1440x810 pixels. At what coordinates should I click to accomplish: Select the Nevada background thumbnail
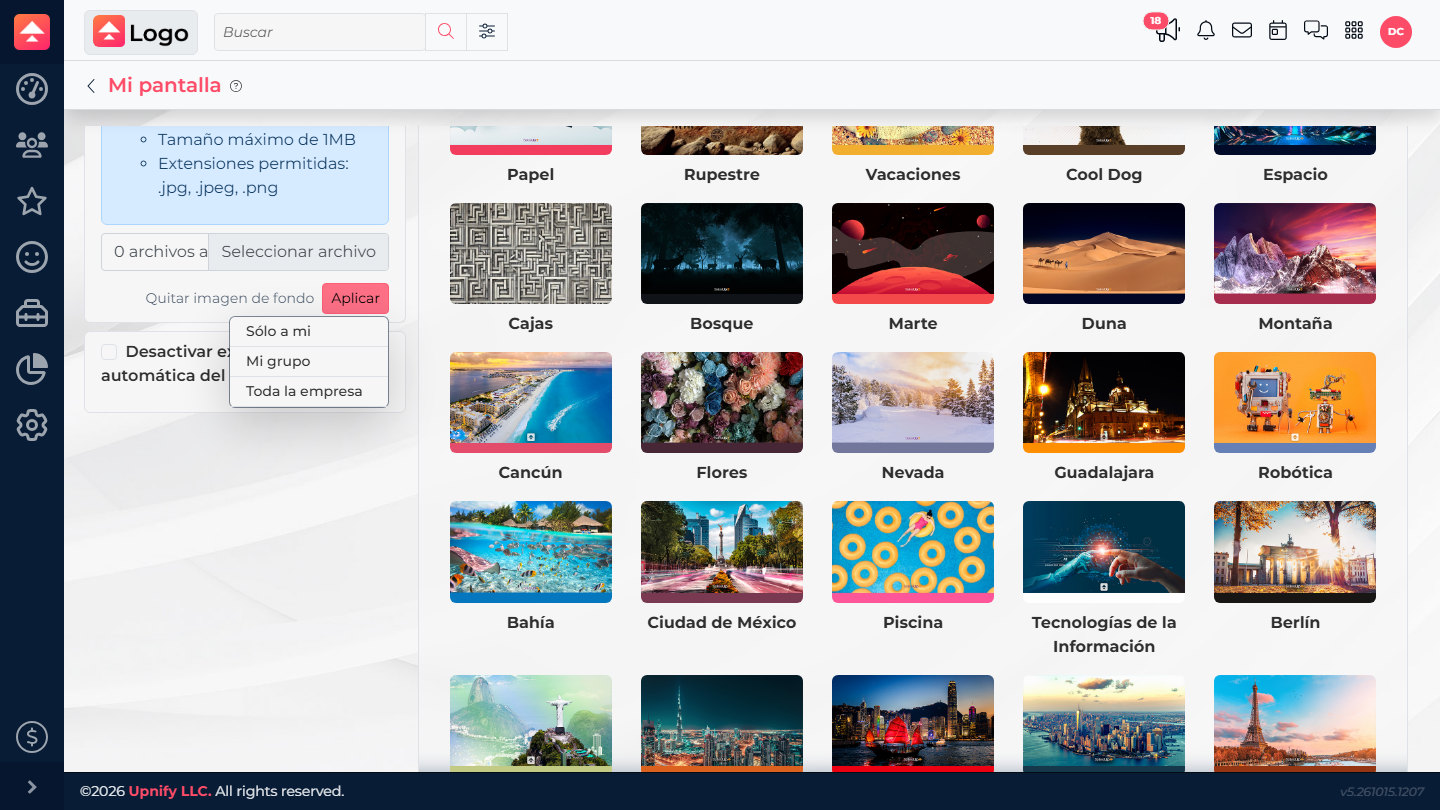coord(913,402)
